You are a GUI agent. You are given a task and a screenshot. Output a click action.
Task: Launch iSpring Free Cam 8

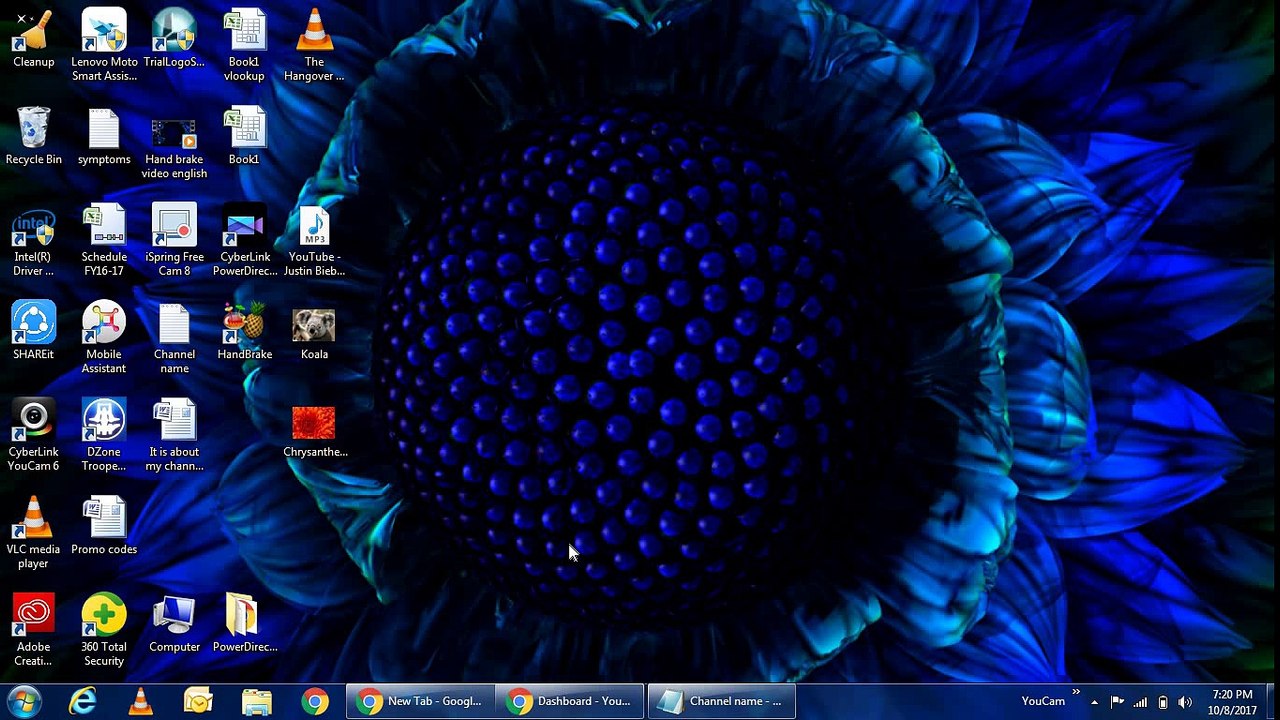click(174, 240)
